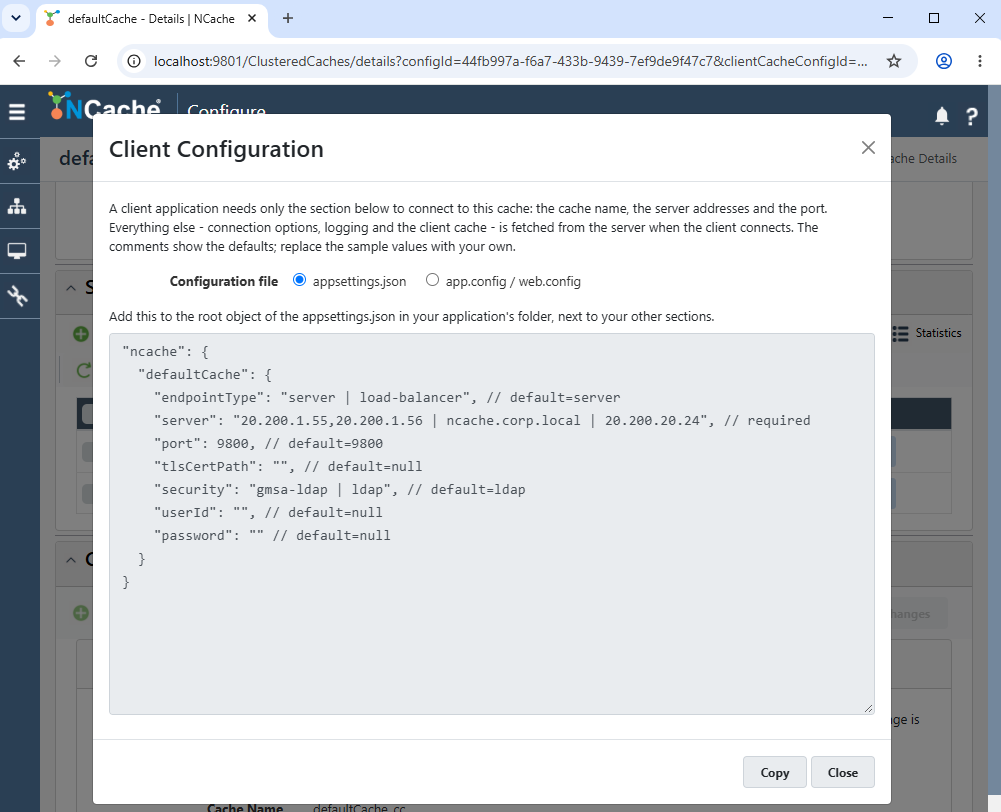Open a new browser tab

point(288,19)
